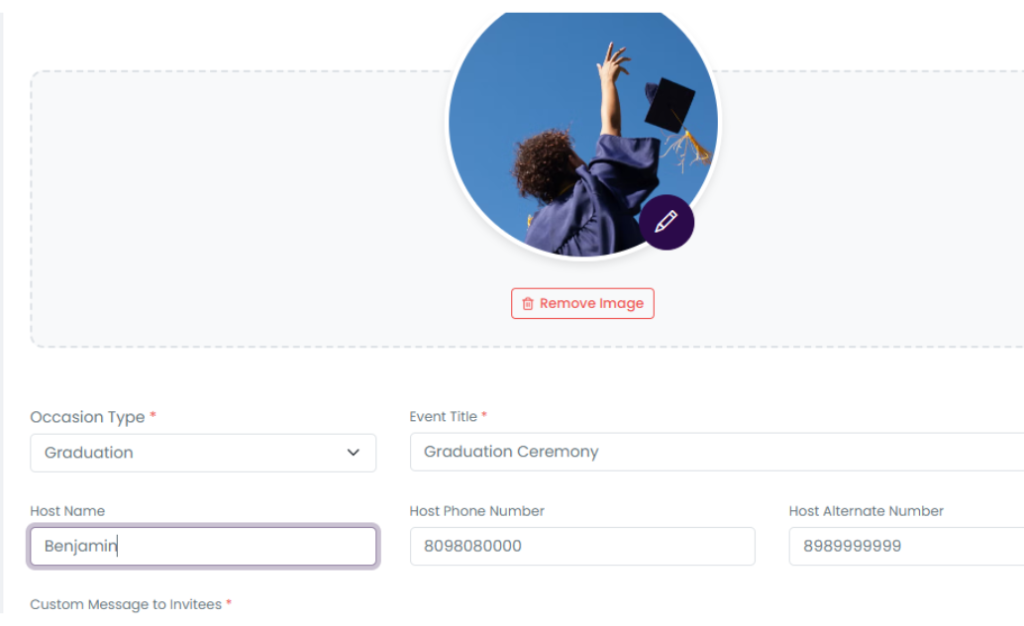Click the Host Phone Number label
The image size is (1024, 626).
[477, 511]
